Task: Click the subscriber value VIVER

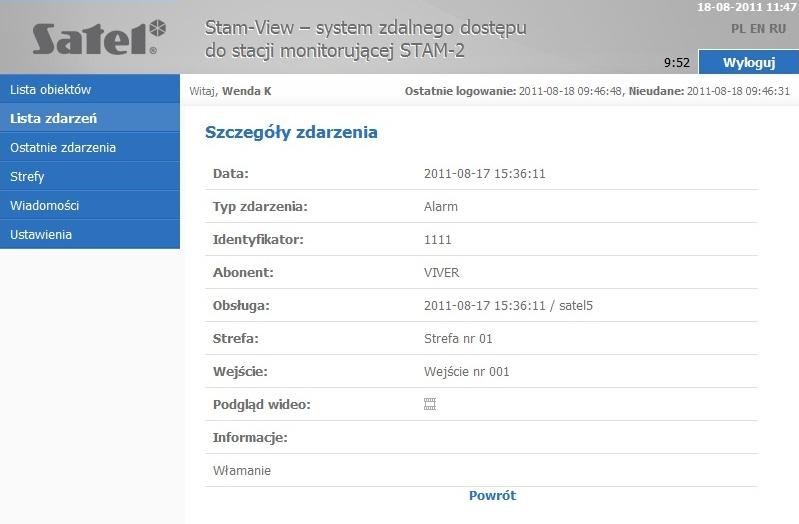Action: (x=441, y=273)
